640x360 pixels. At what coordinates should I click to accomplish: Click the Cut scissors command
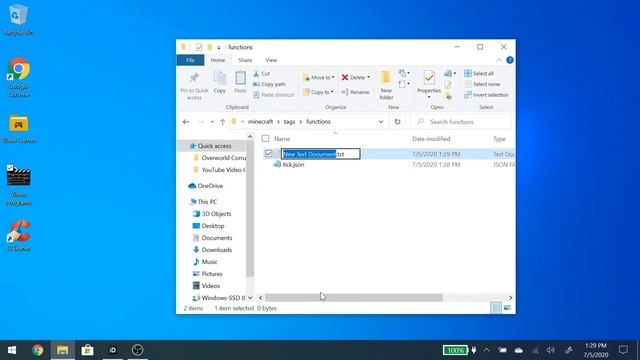point(261,73)
